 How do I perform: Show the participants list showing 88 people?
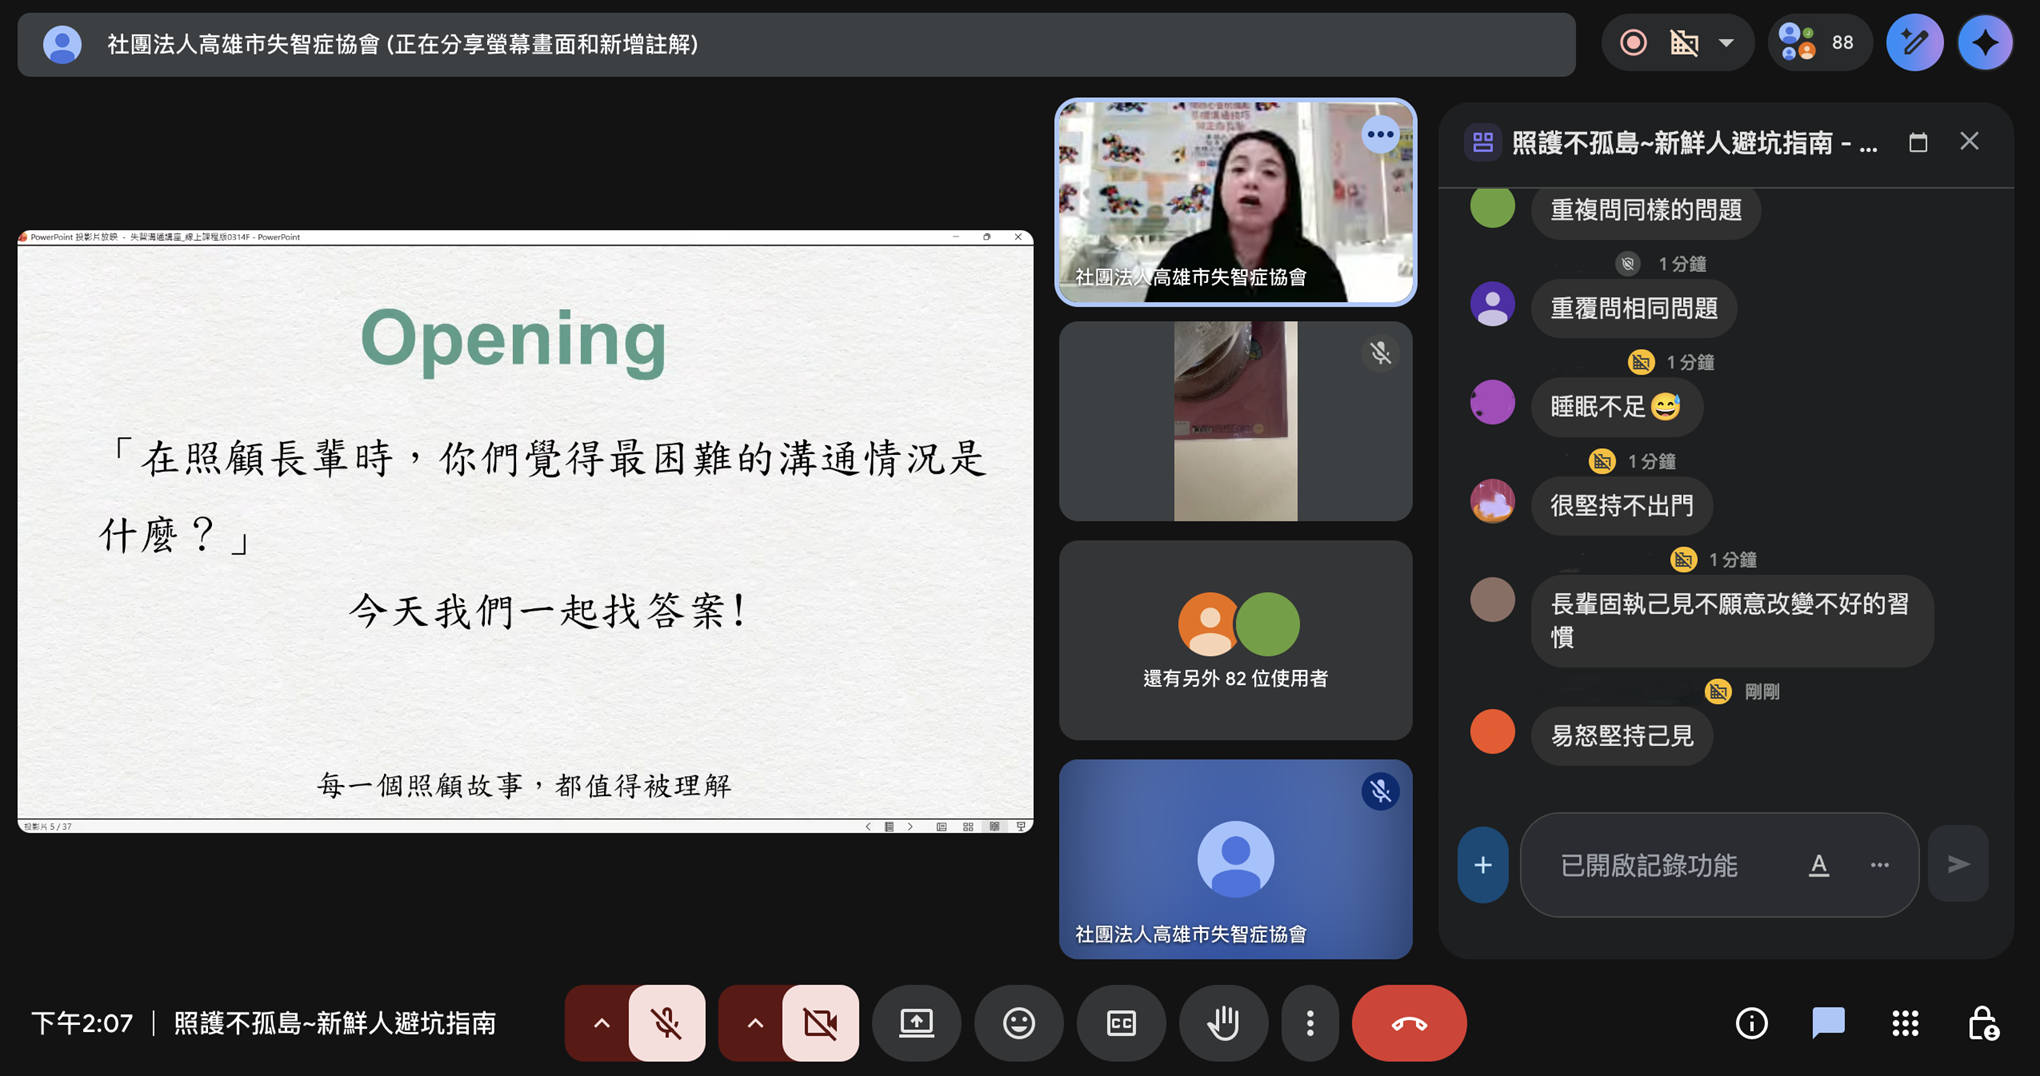point(1819,42)
